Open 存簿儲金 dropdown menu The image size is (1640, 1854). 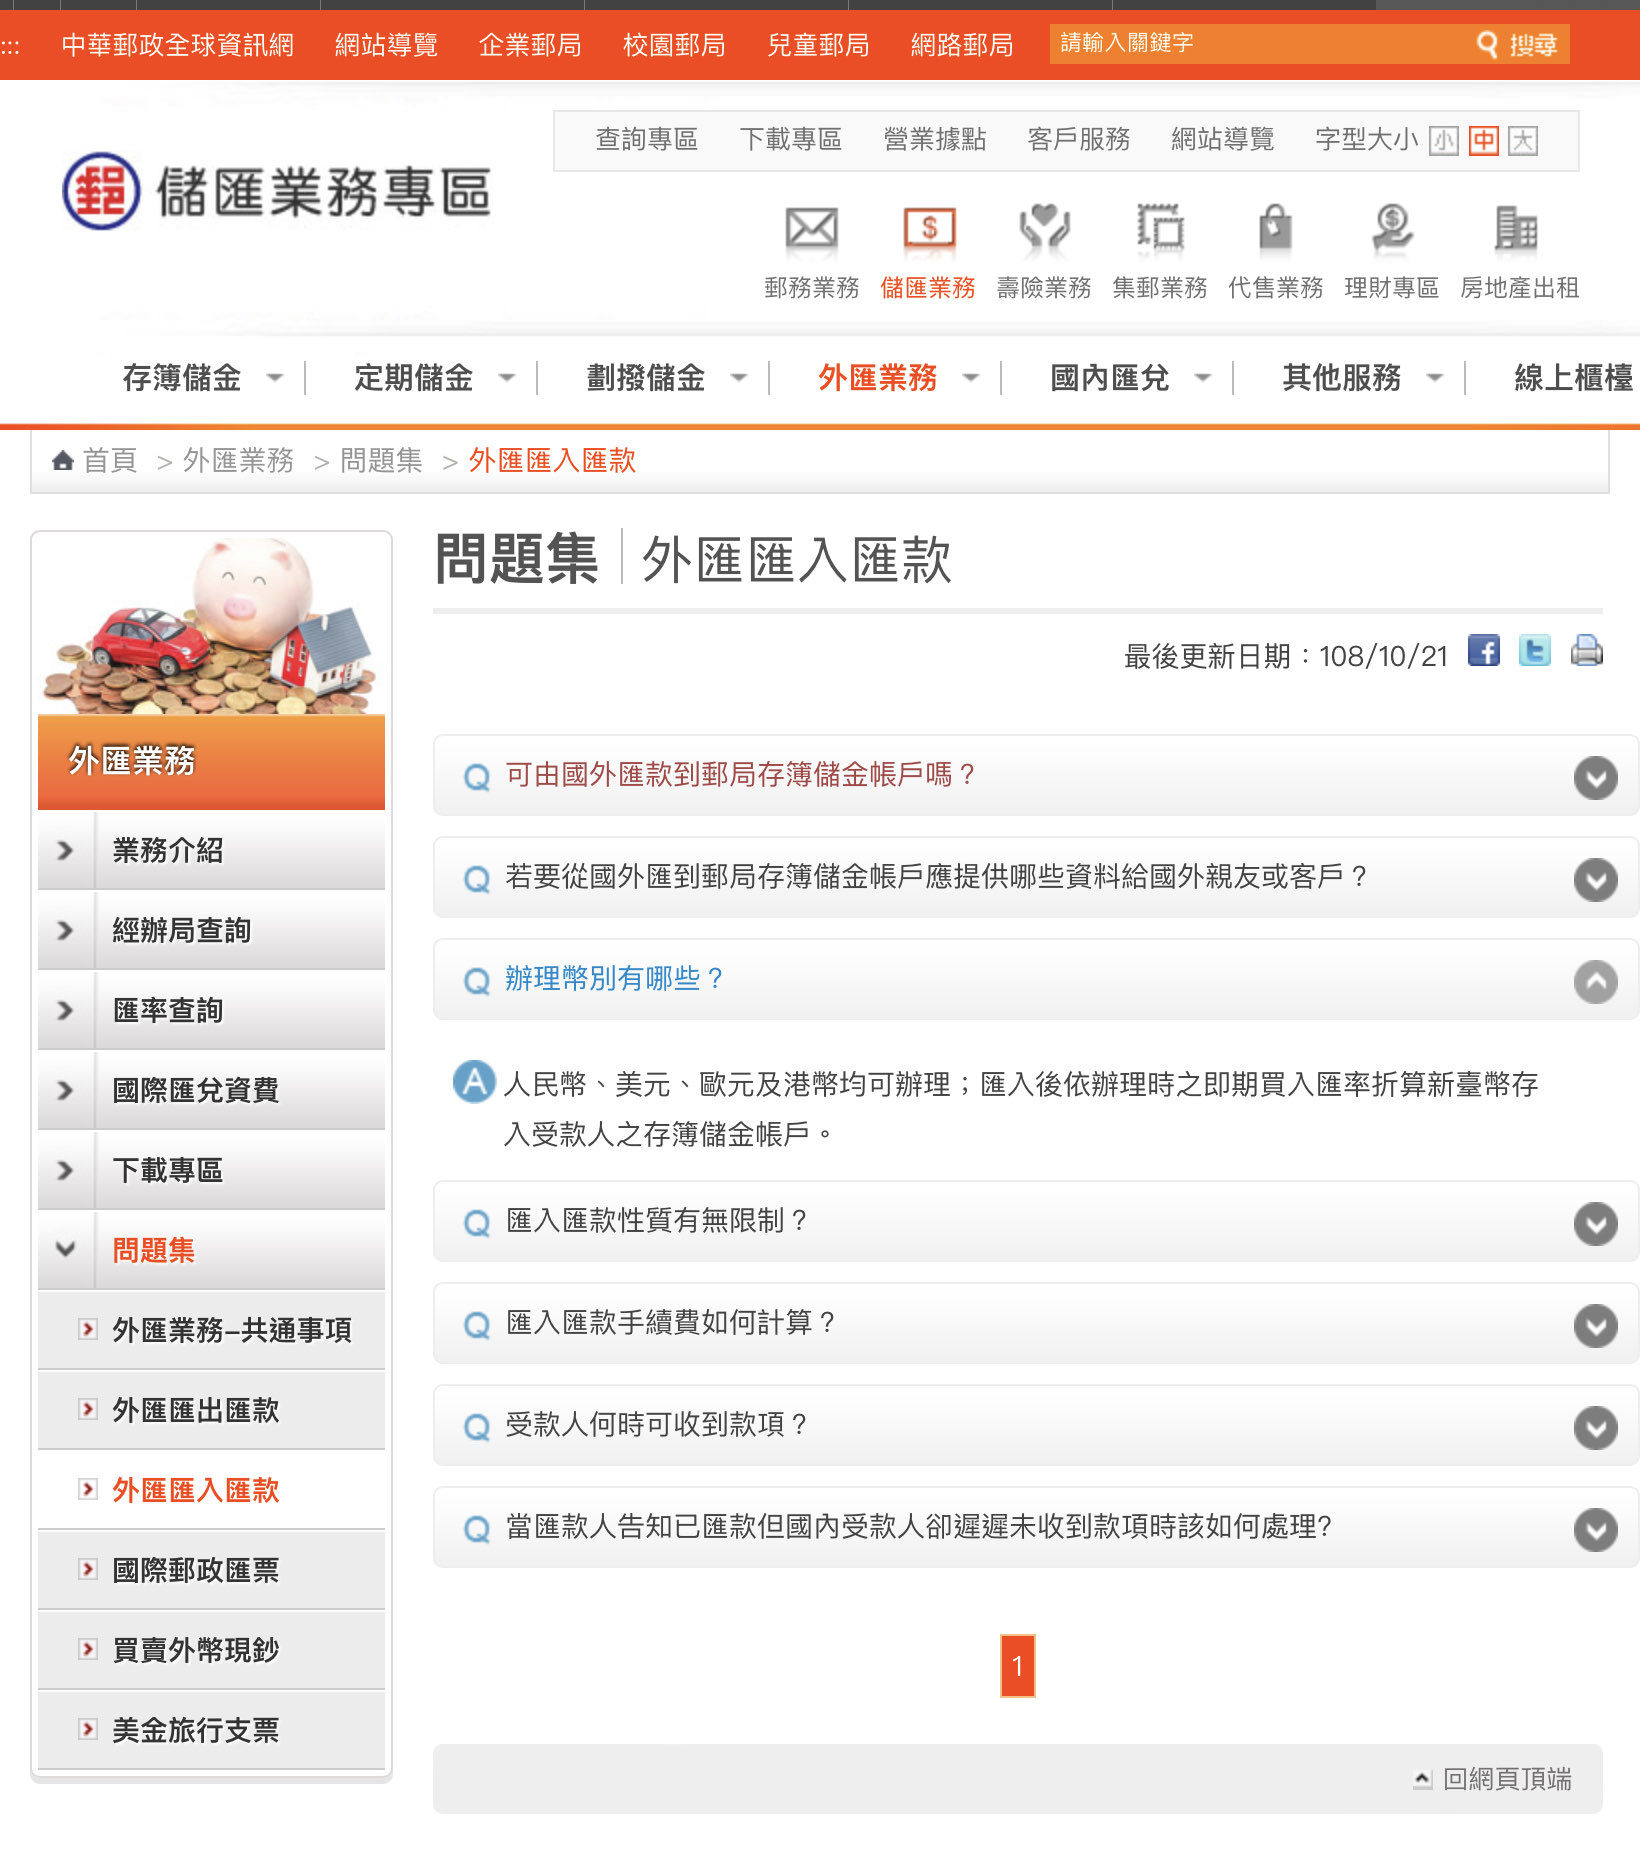click(202, 378)
